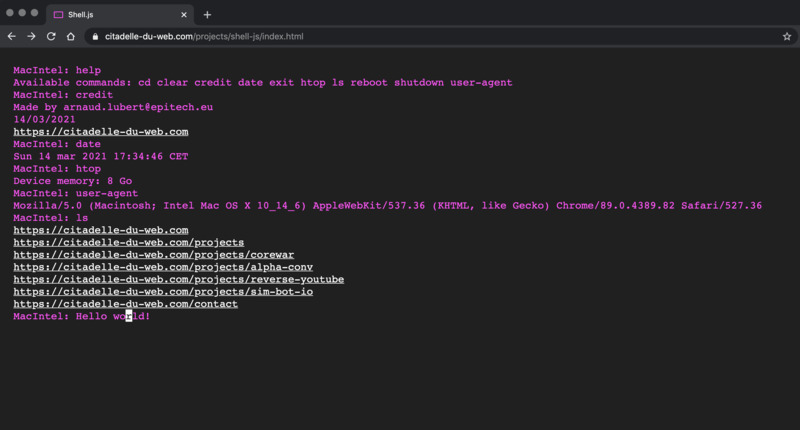The width and height of the screenshot is (800, 430).
Task: Click the green maximize window button
Action: click(x=34, y=13)
